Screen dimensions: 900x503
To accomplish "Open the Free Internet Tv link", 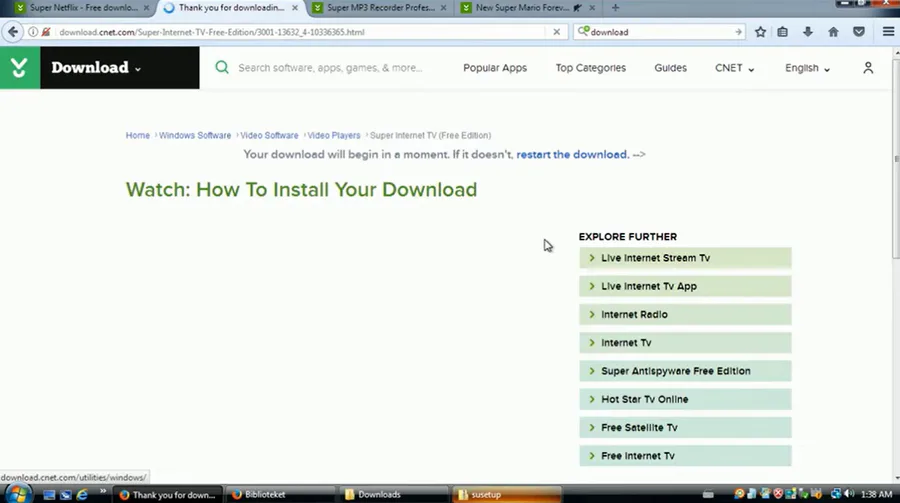I will (685, 456).
